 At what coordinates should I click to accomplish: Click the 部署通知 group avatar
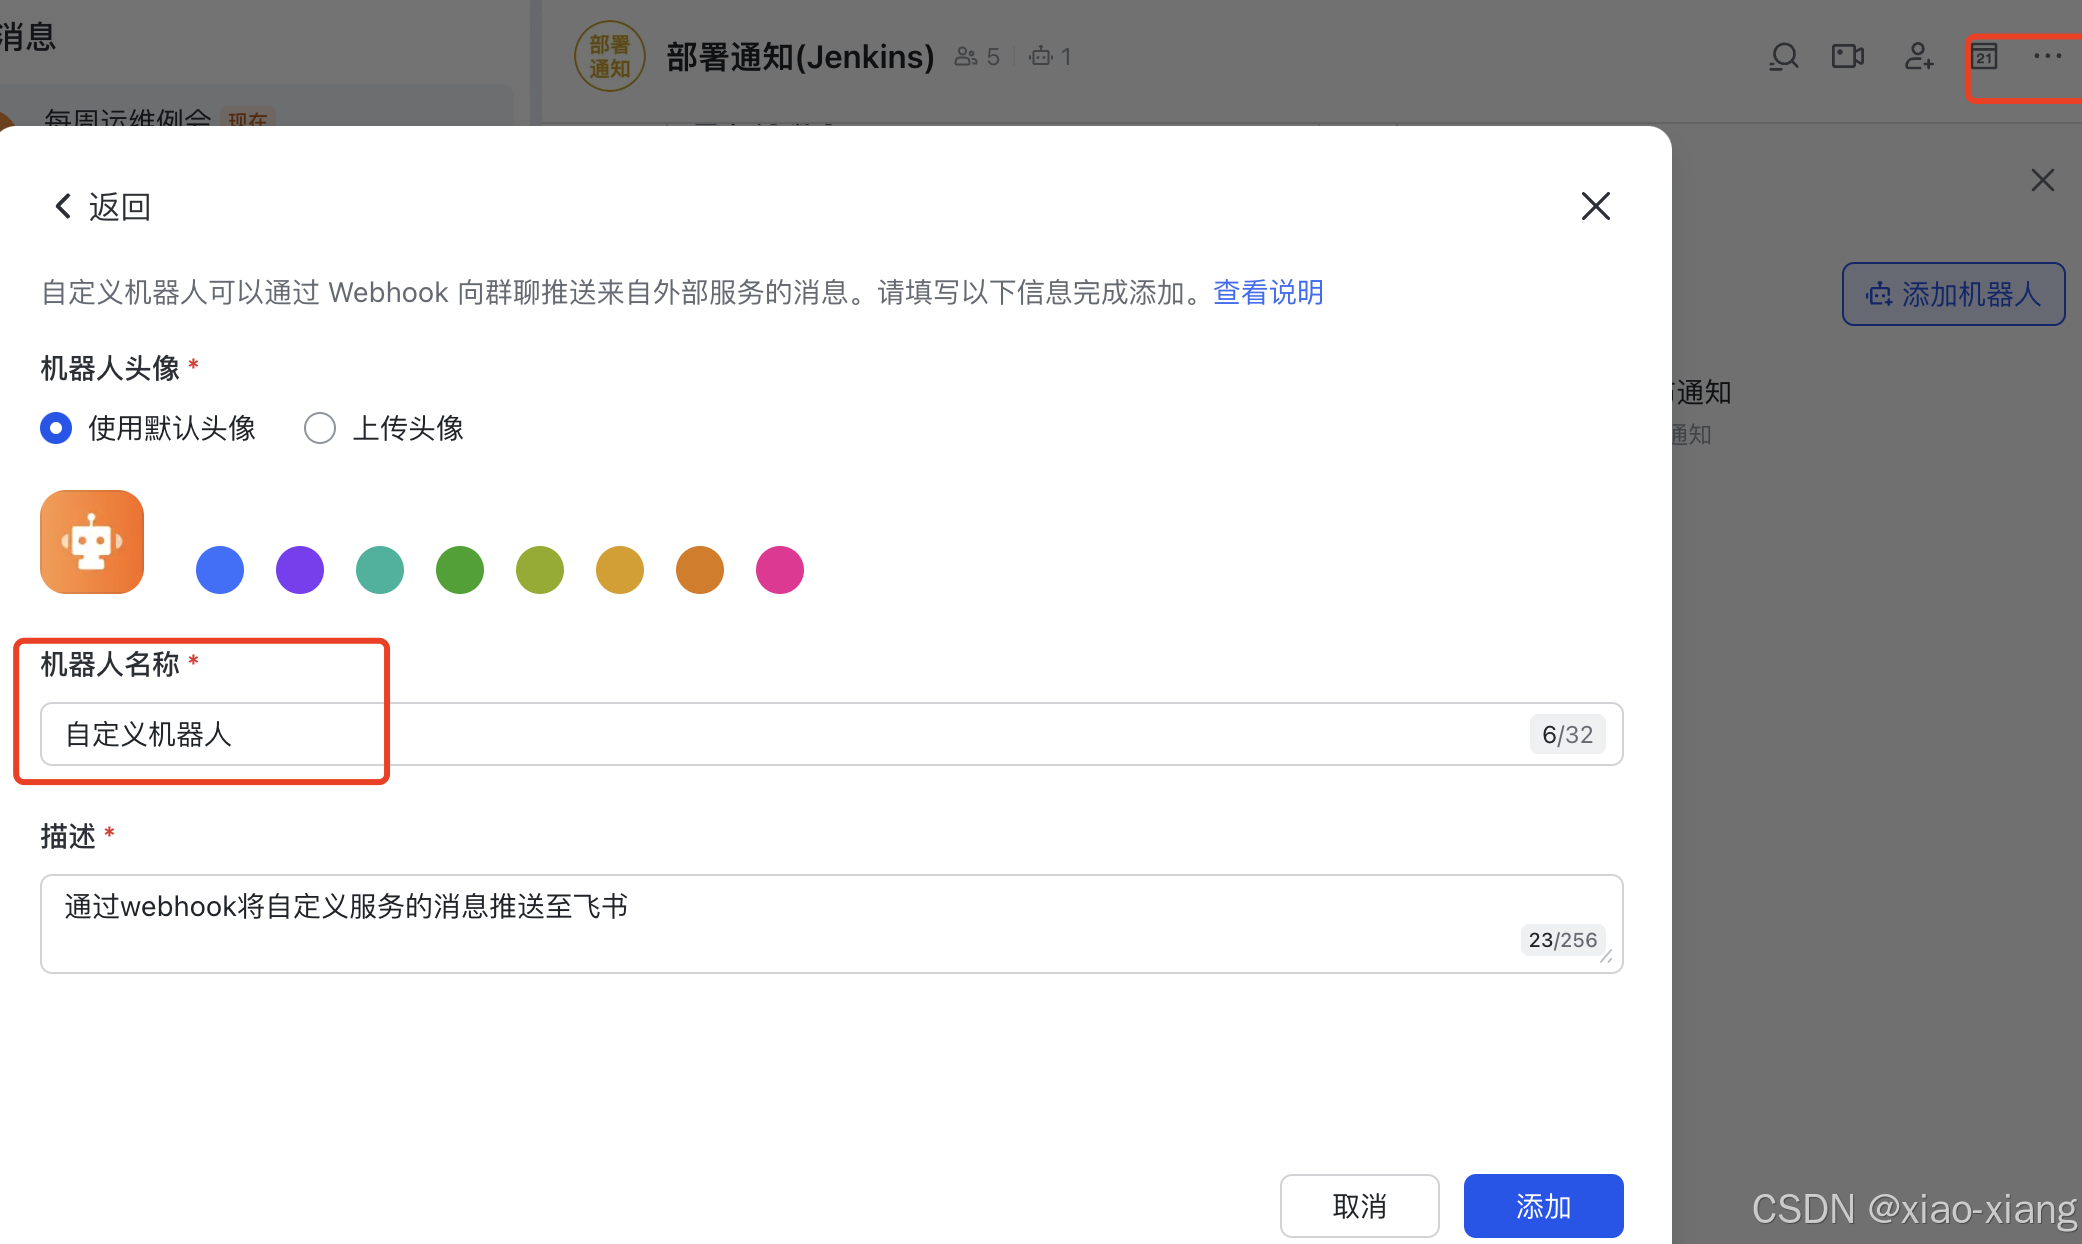point(609,56)
